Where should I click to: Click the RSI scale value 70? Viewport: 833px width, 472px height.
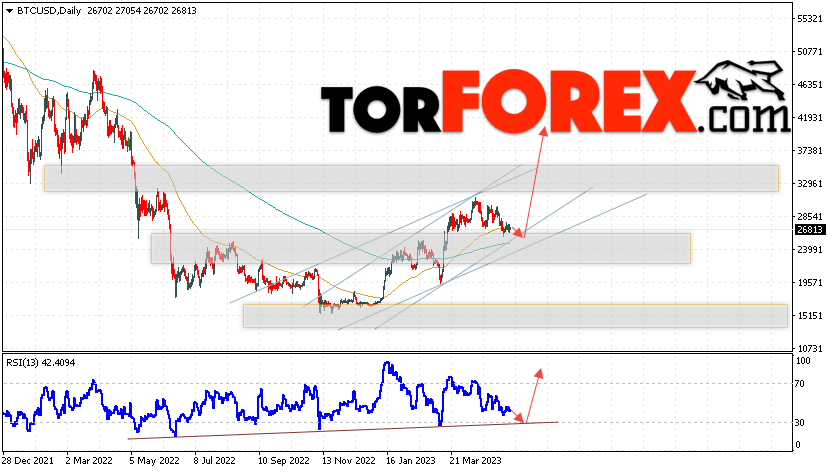pyautogui.click(x=800, y=384)
